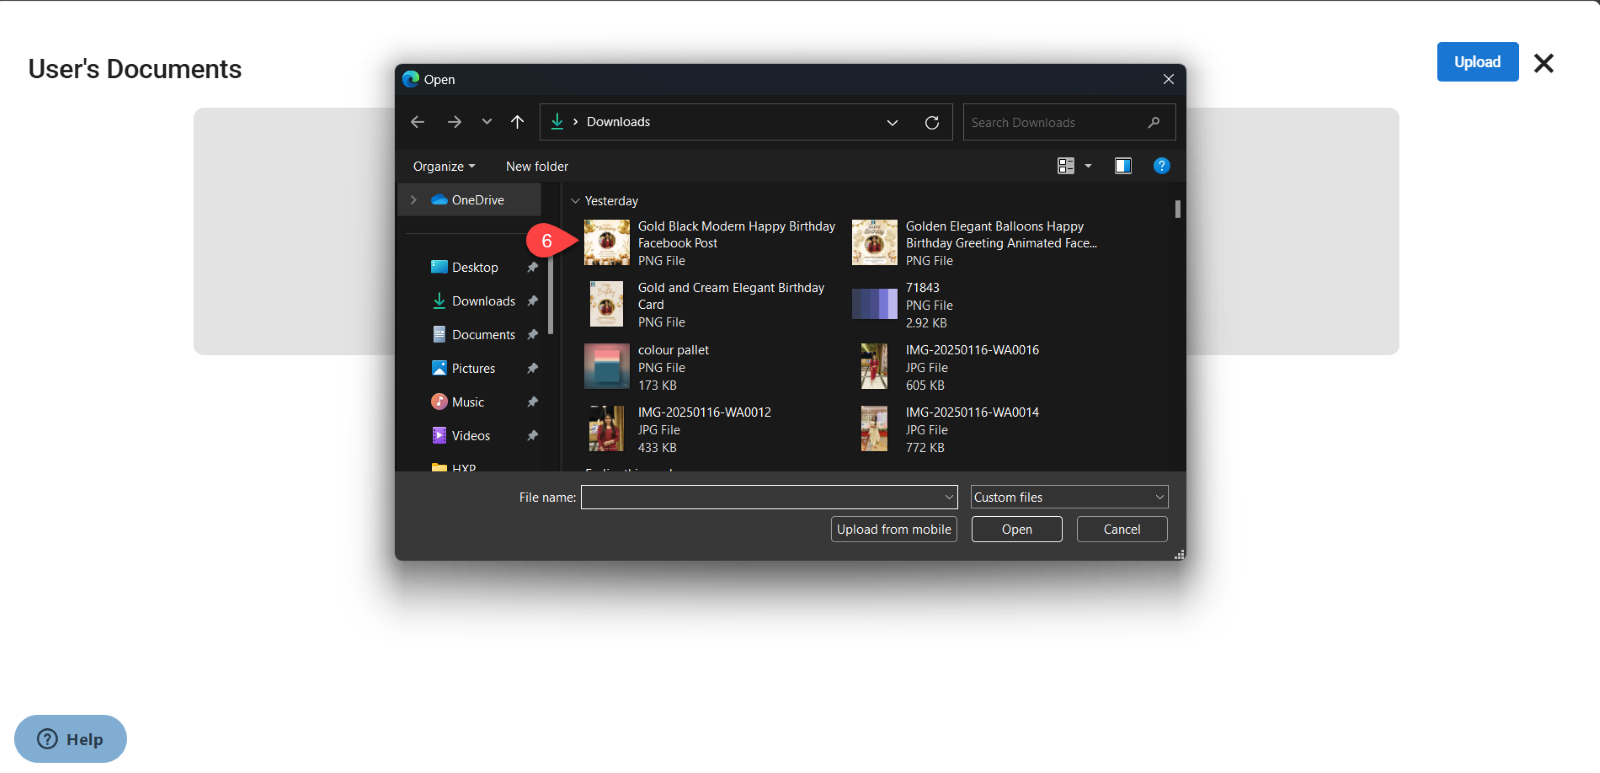Click the File name input field
This screenshot has height=773, width=1600.
click(762, 497)
